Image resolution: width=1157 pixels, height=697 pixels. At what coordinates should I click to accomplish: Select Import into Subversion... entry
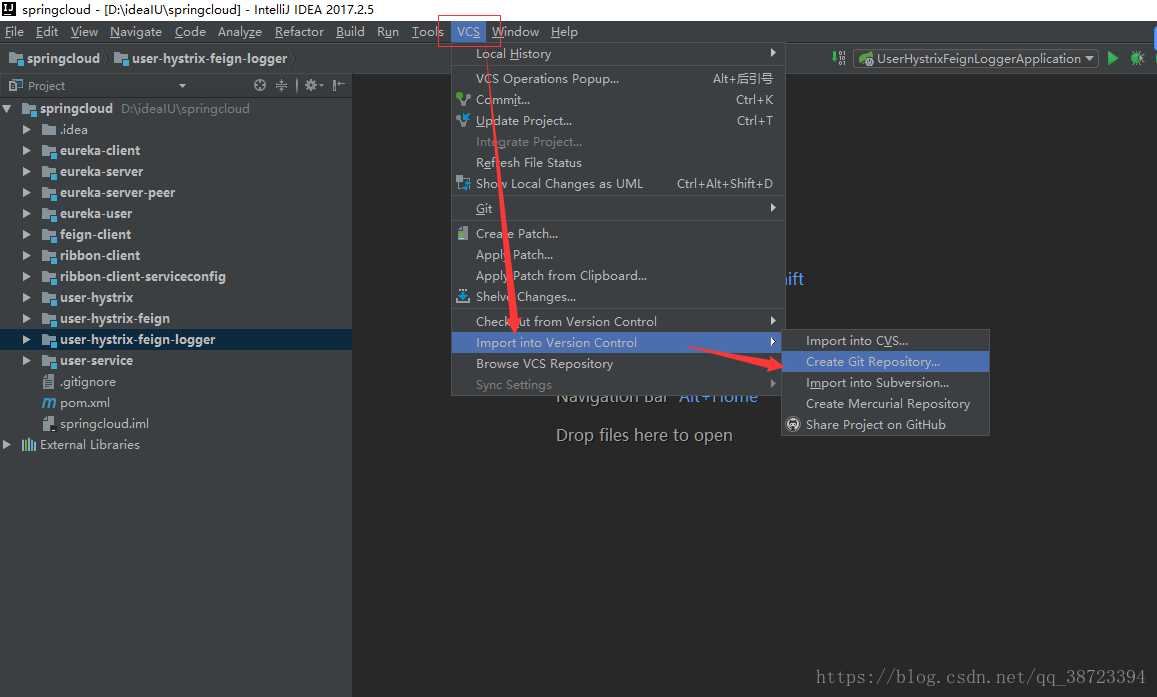(885, 383)
